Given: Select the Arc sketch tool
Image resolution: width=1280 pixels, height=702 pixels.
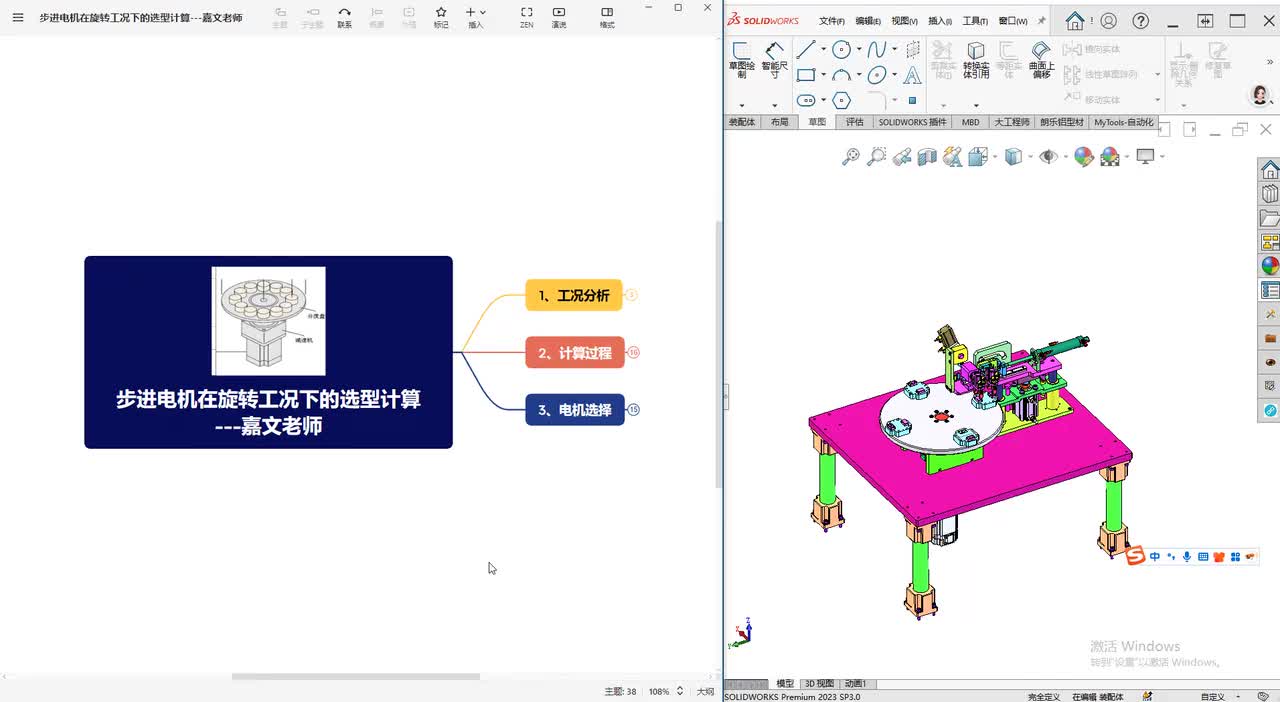Looking at the screenshot, I should pos(841,75).
